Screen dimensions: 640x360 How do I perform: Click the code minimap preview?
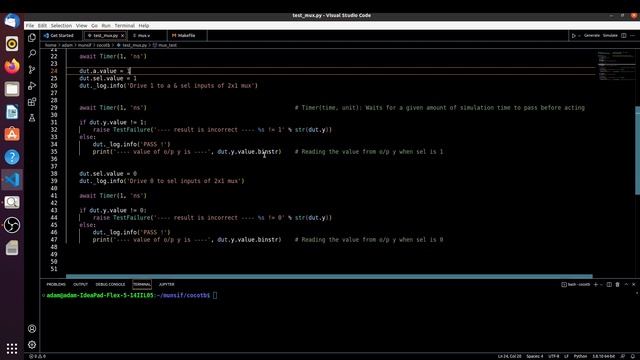[x=616, y=65]
